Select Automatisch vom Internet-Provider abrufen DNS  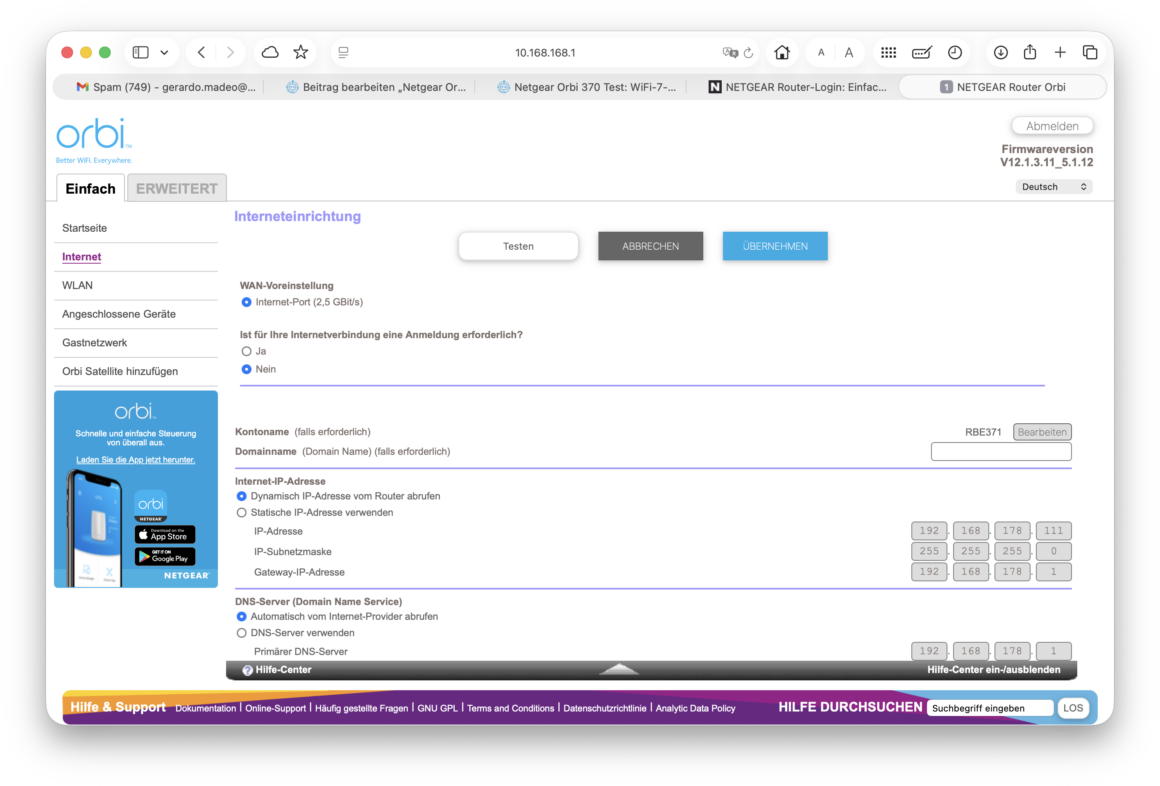pyautogui.click(x=241, y=617)
